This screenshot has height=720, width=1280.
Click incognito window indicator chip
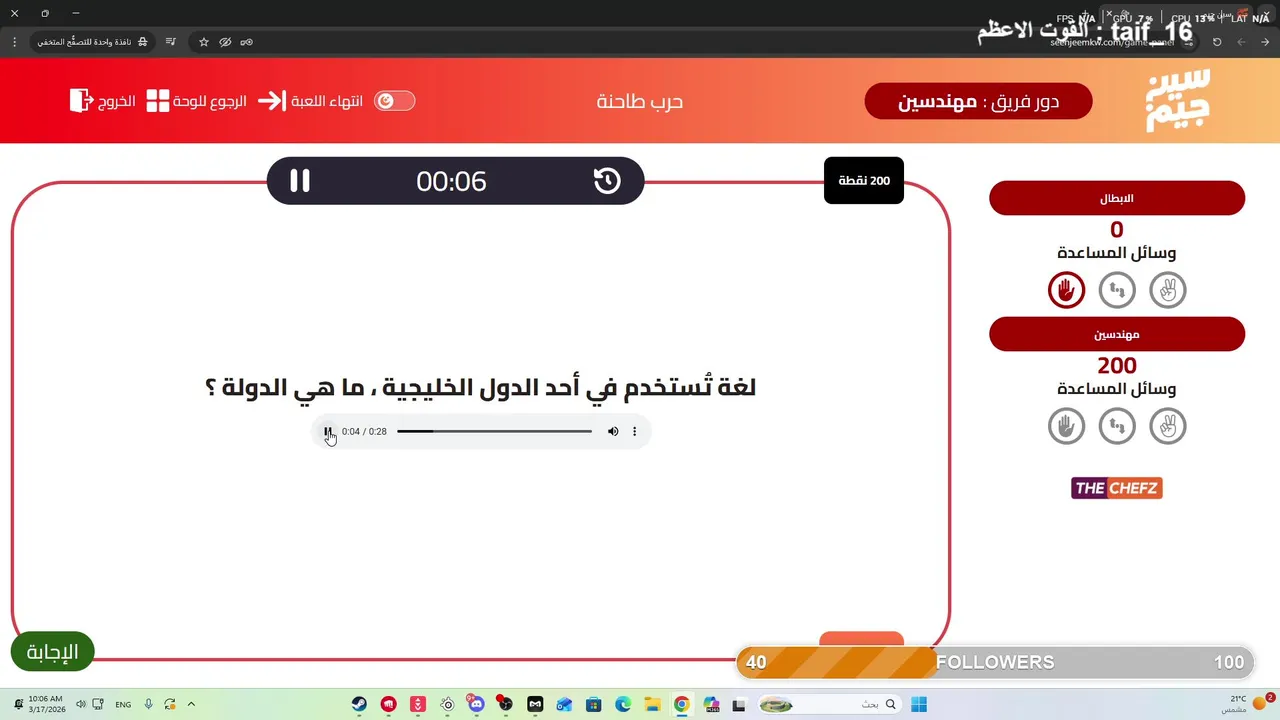tap(94, 42)
